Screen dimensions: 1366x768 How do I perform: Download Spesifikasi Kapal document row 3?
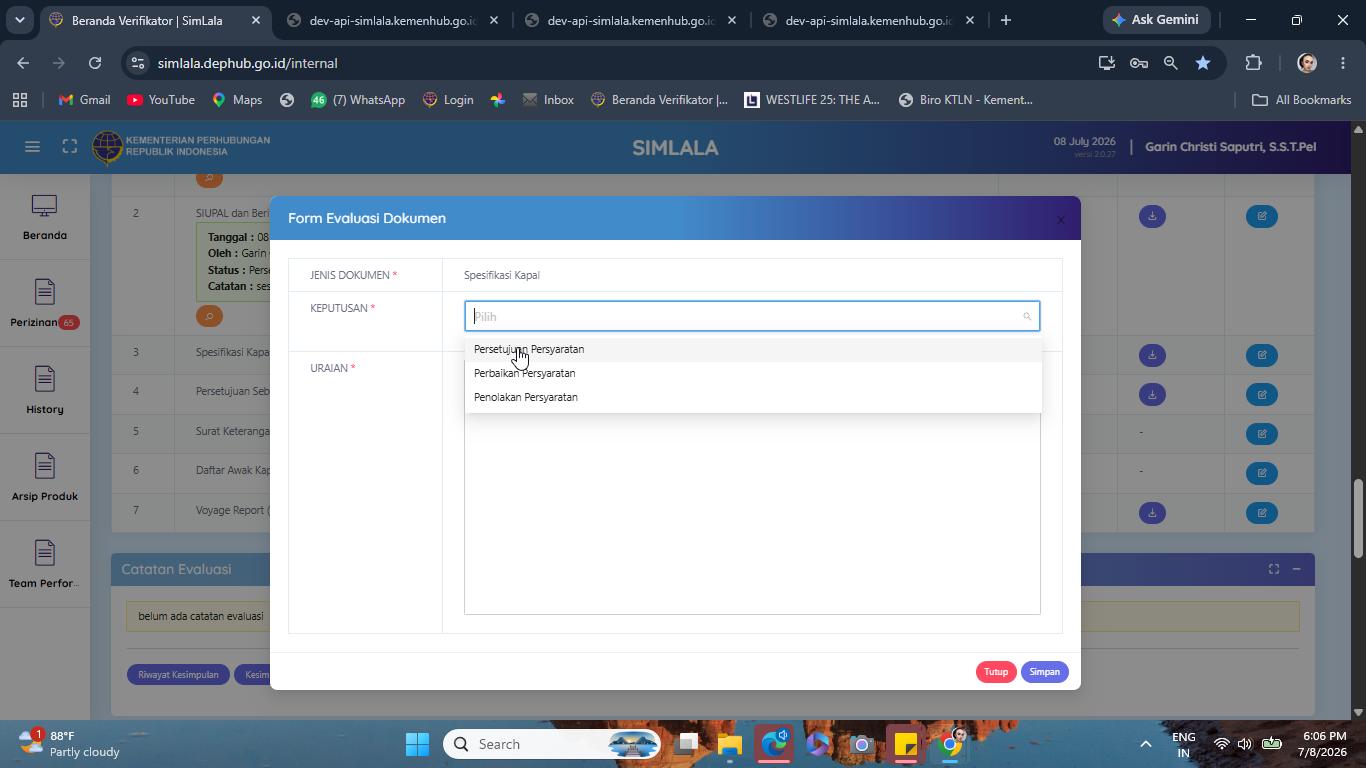pyautogui.click(x=1152, y=355)
